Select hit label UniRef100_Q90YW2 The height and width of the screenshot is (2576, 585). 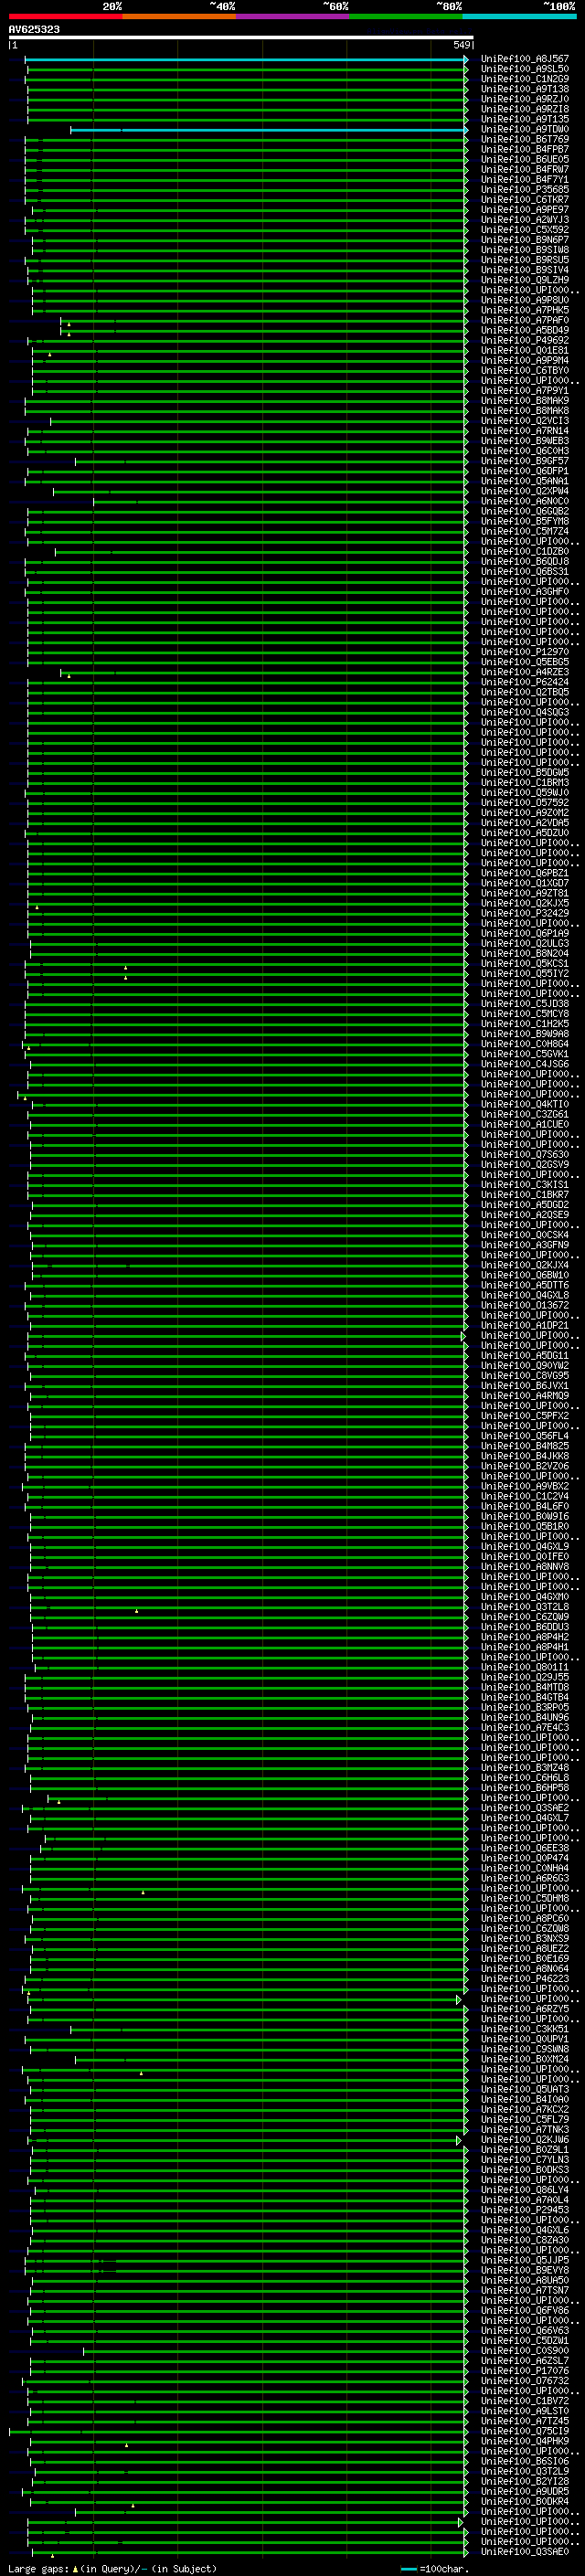click(x=525, y=1366)
